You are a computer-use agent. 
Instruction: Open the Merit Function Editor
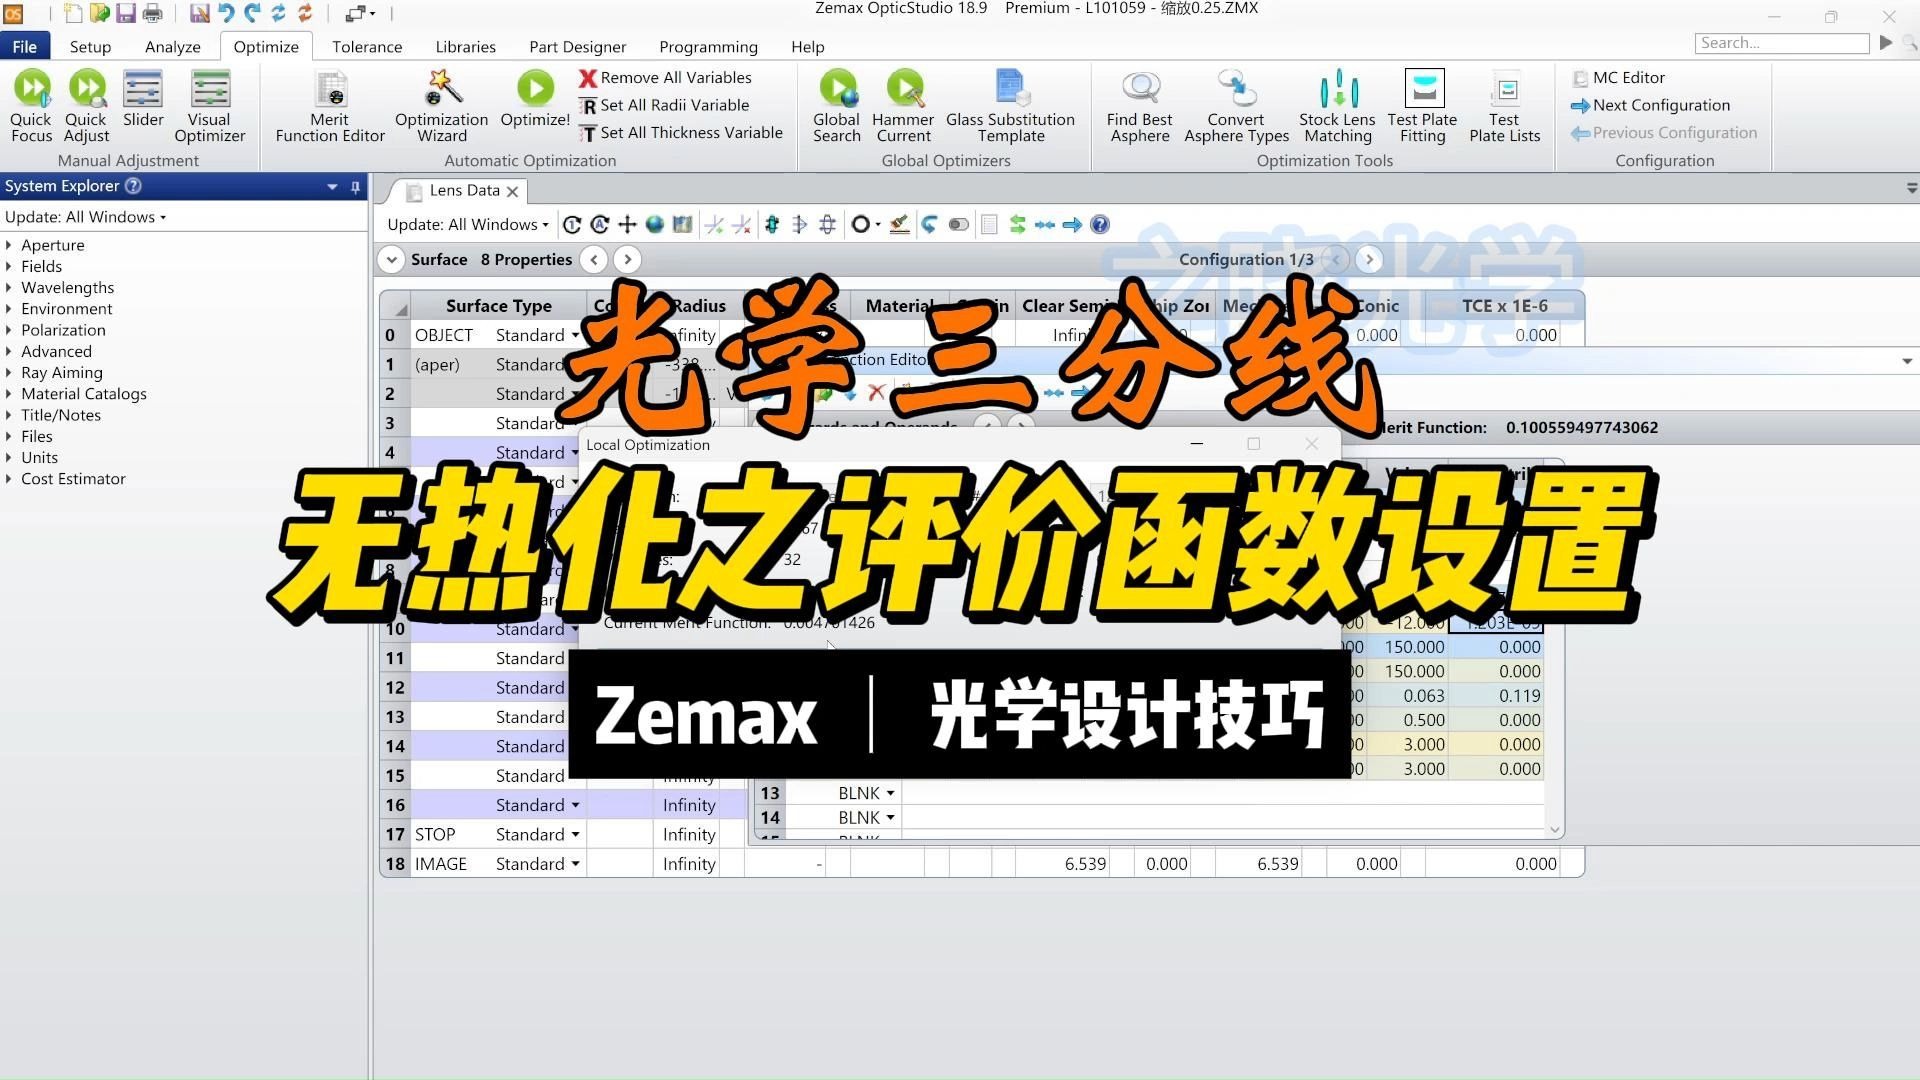tap(329, 105)
